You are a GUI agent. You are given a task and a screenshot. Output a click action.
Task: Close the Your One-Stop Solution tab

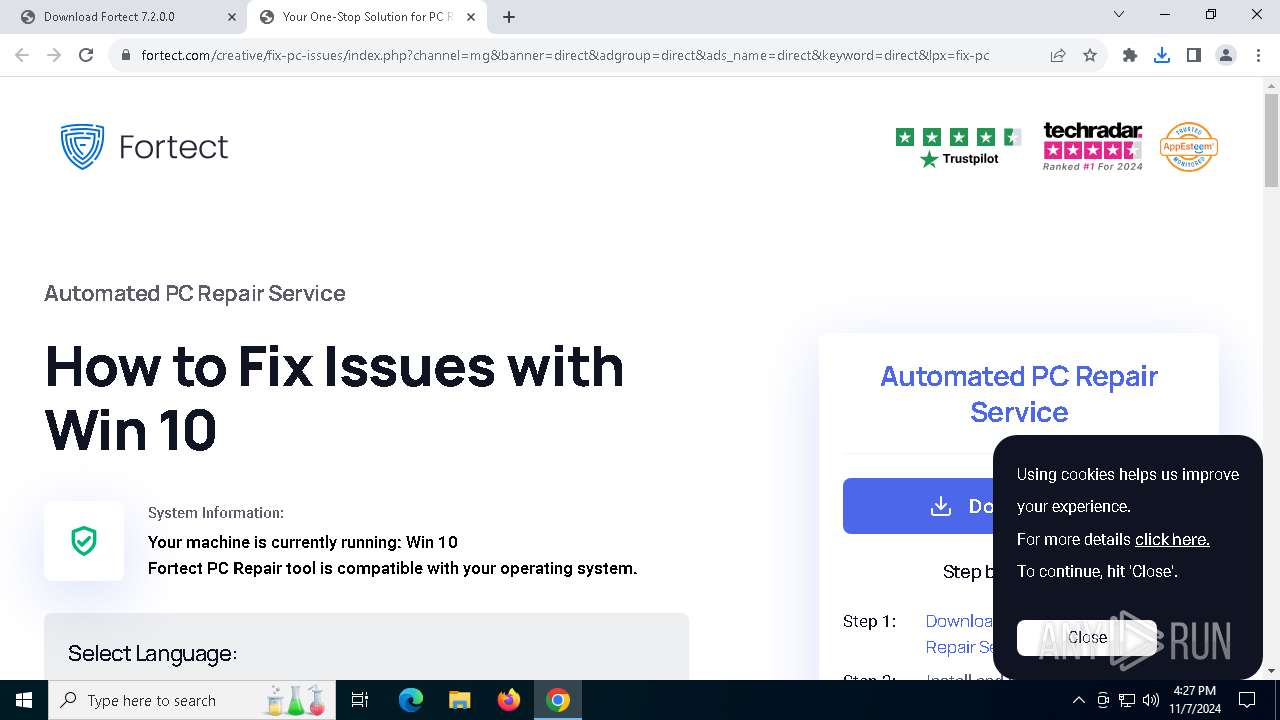471,17
